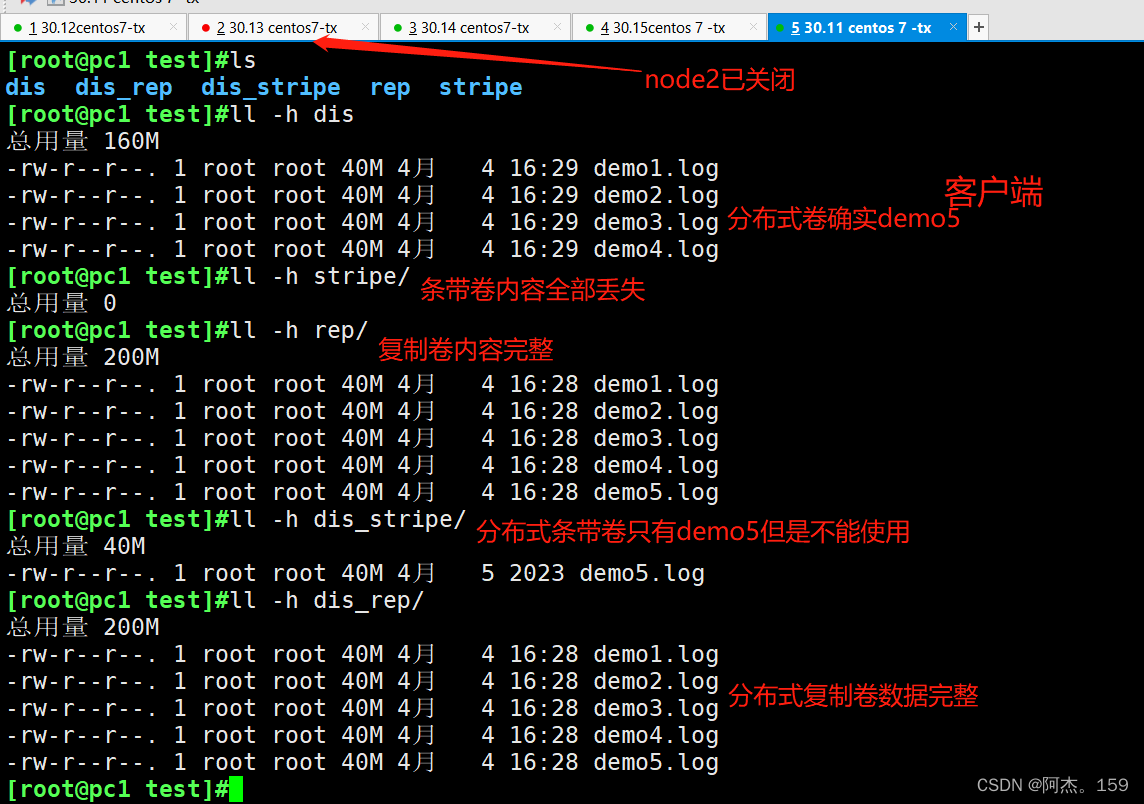Click the 'll -h dis' command text
Screen dimensions: 1144x804
[292, 115]
